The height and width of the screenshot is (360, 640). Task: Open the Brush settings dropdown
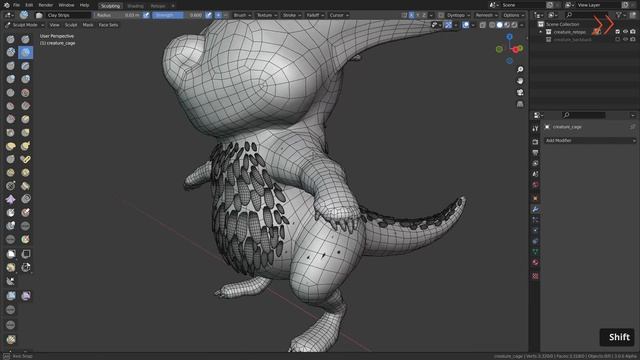242,15
